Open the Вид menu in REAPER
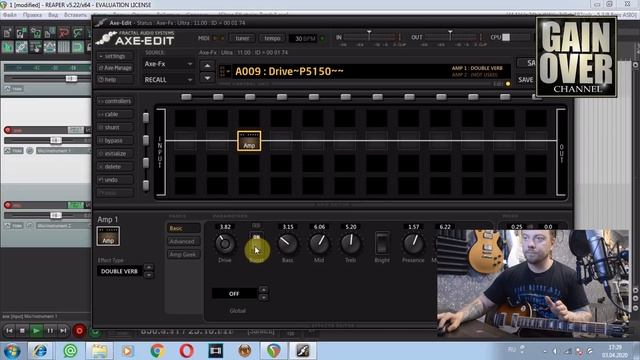This screenshot has height=360, width=640. (x=53, y=15)
